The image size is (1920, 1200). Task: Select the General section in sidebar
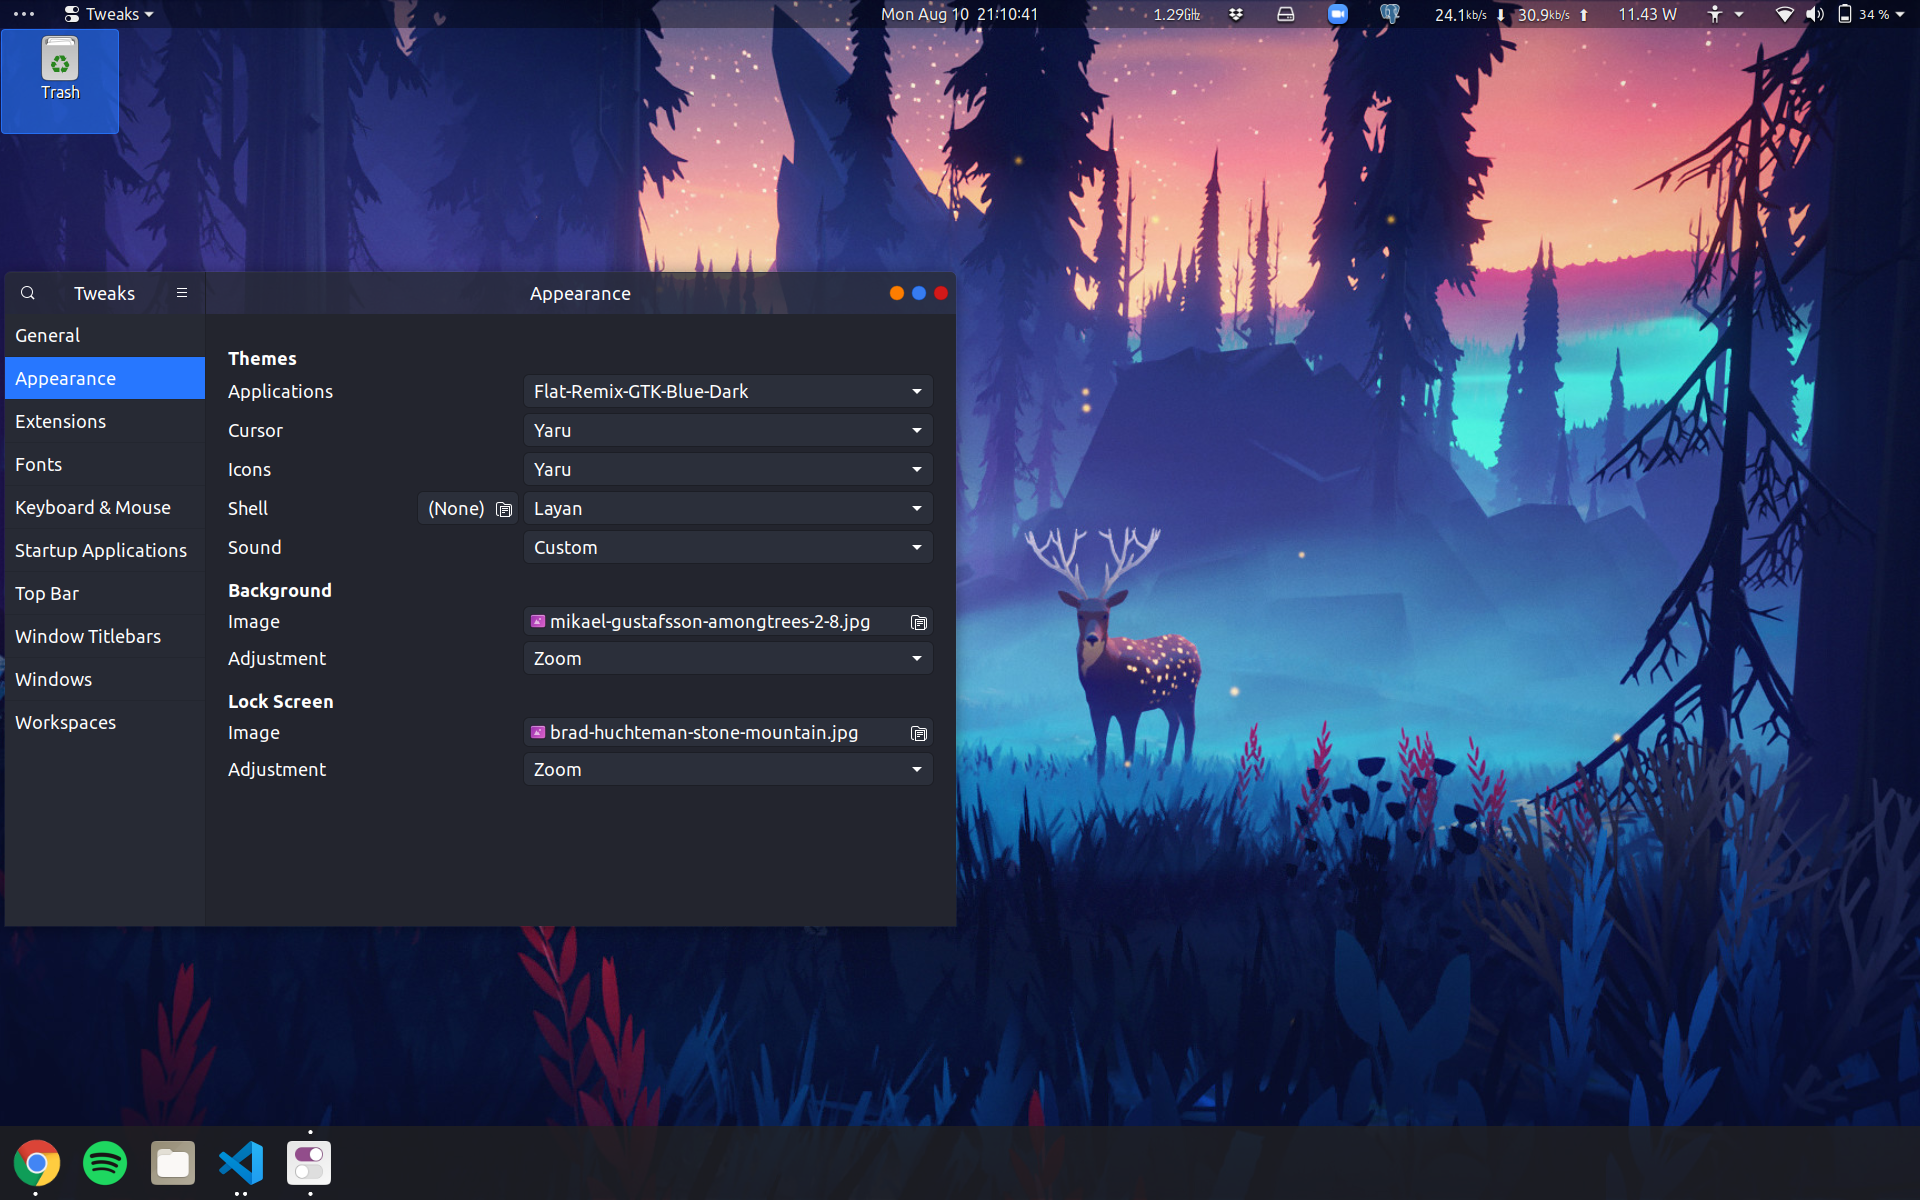(x=47, y=335)
